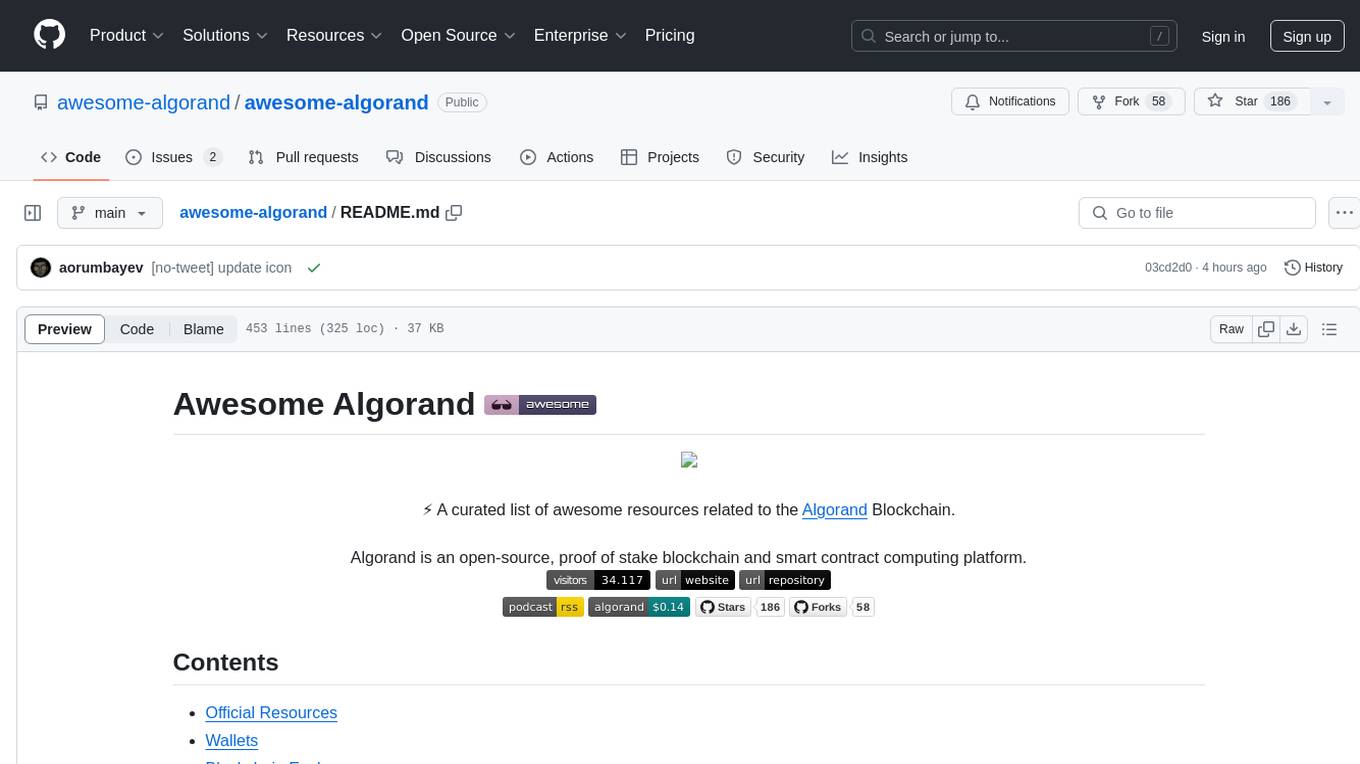Expand the Product menu
Viewport: 1360px width, 764px height.
click(127, 35)
